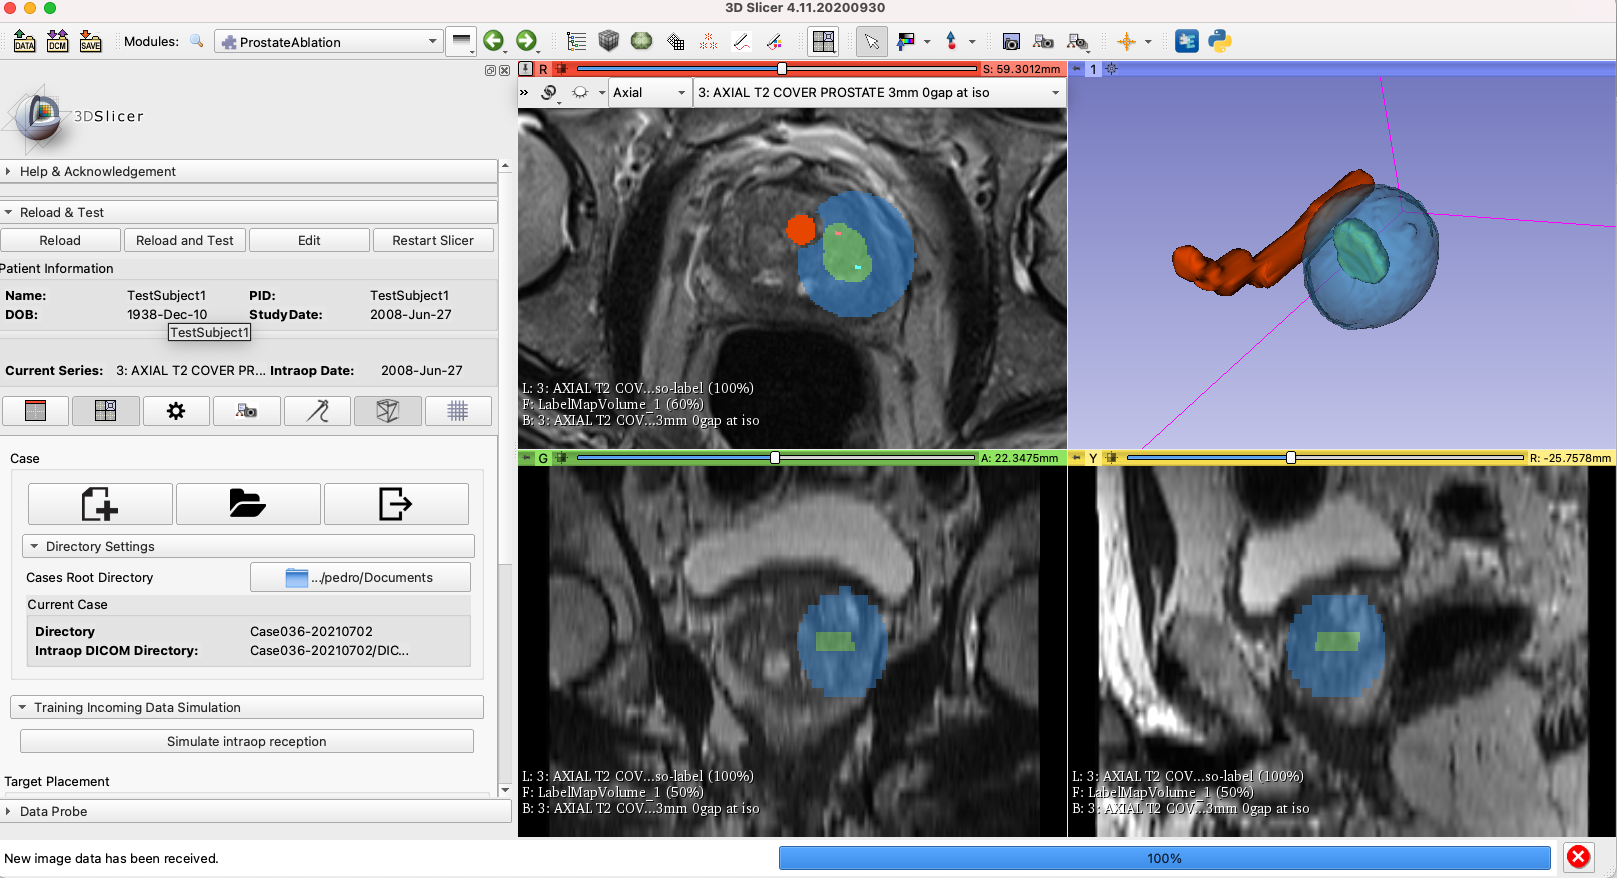The image size is (1617, 878).
Task: Open the Axial orientation dropdown
Action: 649,93
